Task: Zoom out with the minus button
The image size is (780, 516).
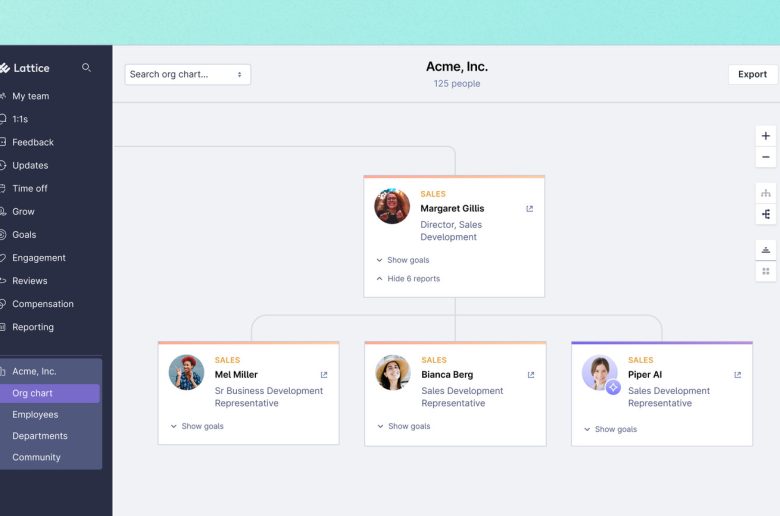Action: 766,157
